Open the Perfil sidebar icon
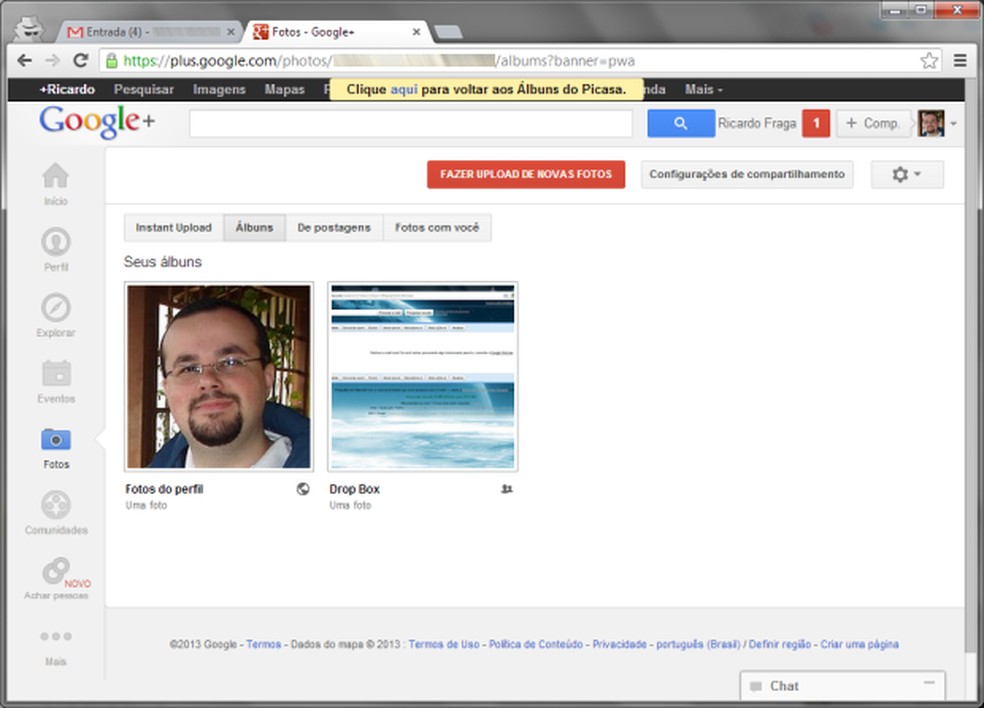 pyautogui.click(x=55, y=242)
